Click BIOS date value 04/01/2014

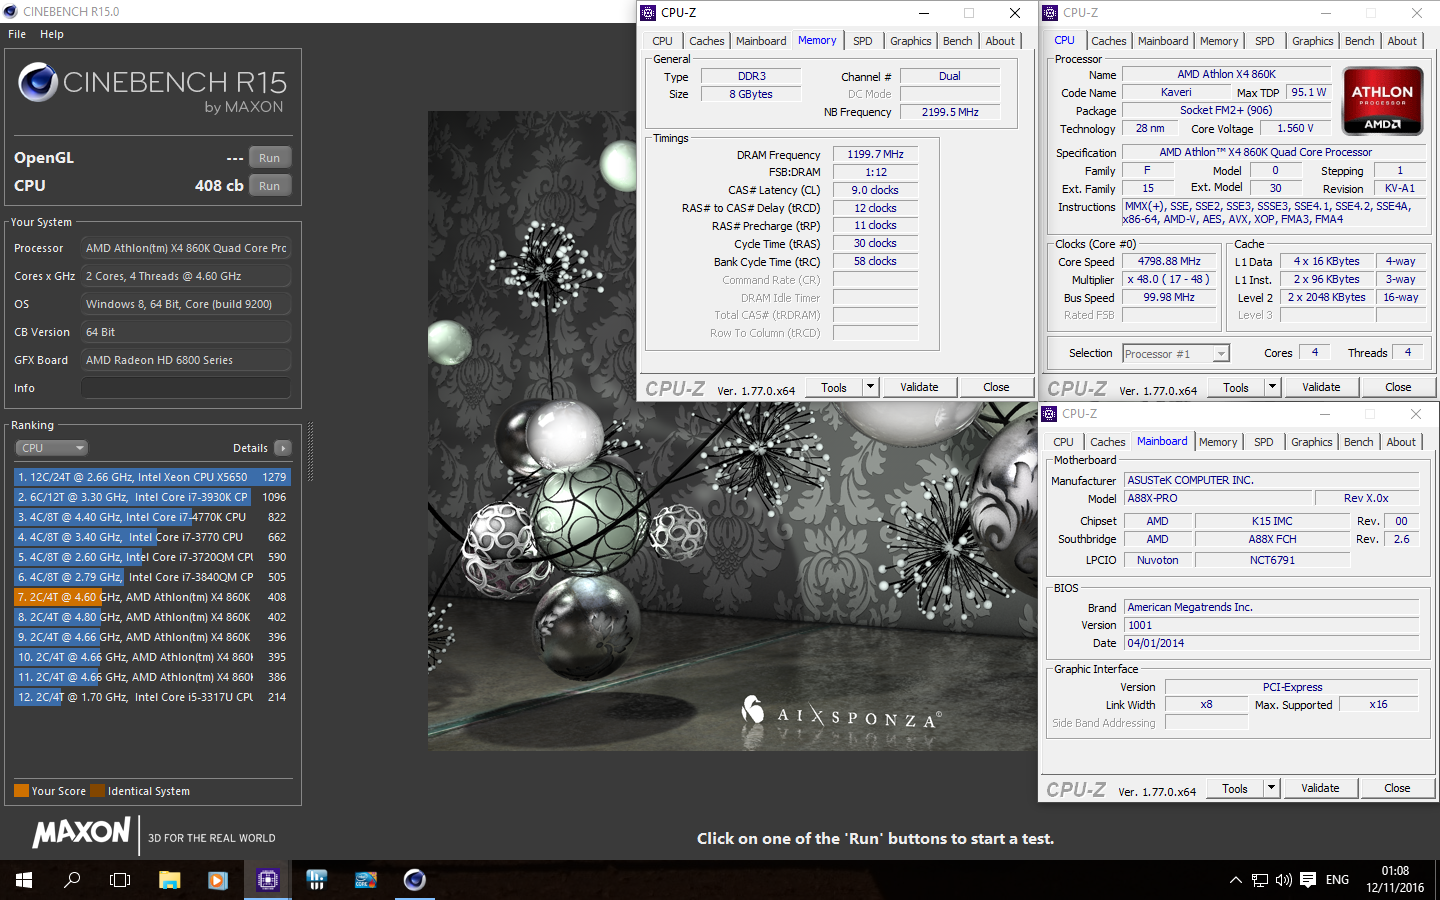pyautogui.click(x=1271, y=643)
